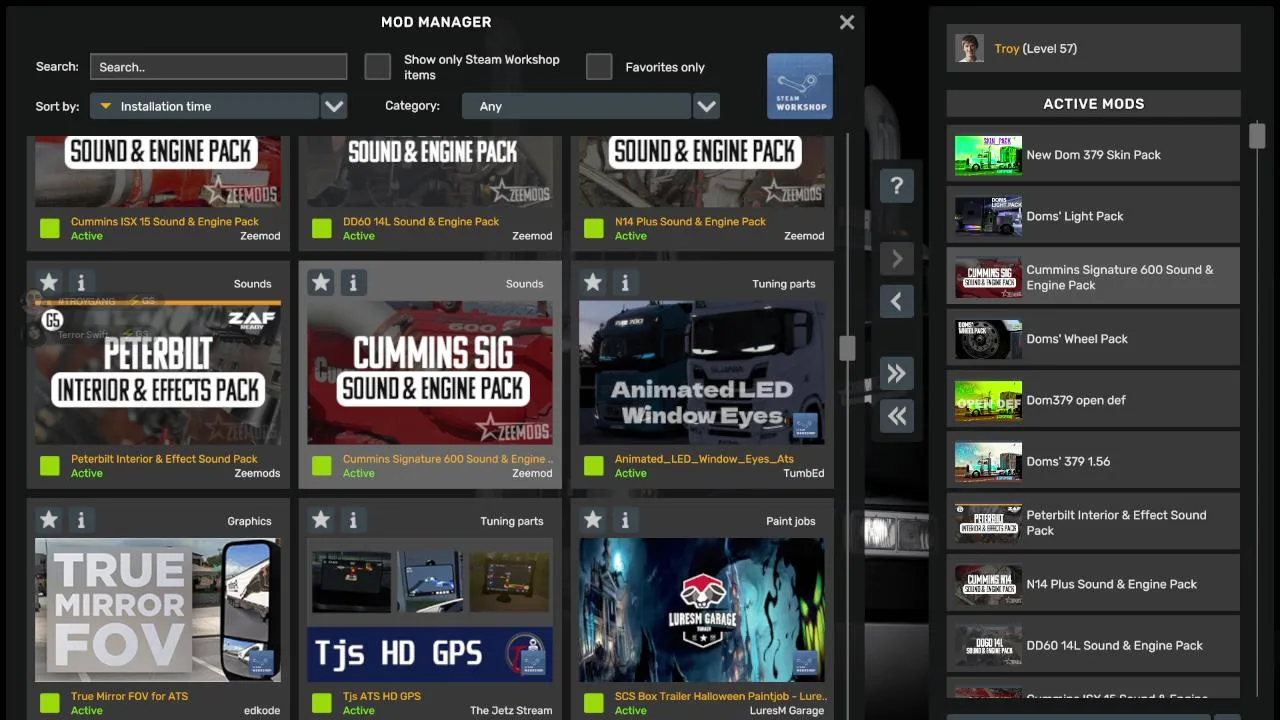Open the Steam Workshop button
This screenshot has height=720, width=1280.
799,86
